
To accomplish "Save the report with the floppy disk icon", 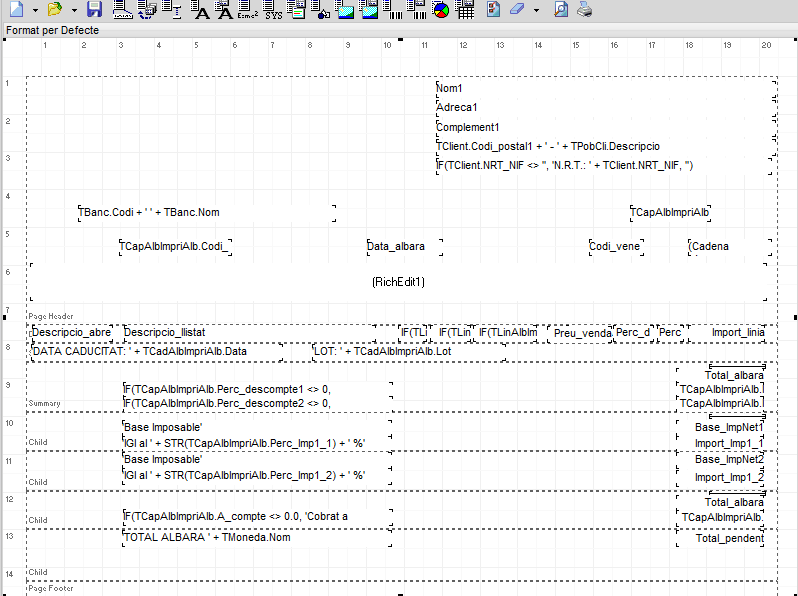I will click(94, 9).
